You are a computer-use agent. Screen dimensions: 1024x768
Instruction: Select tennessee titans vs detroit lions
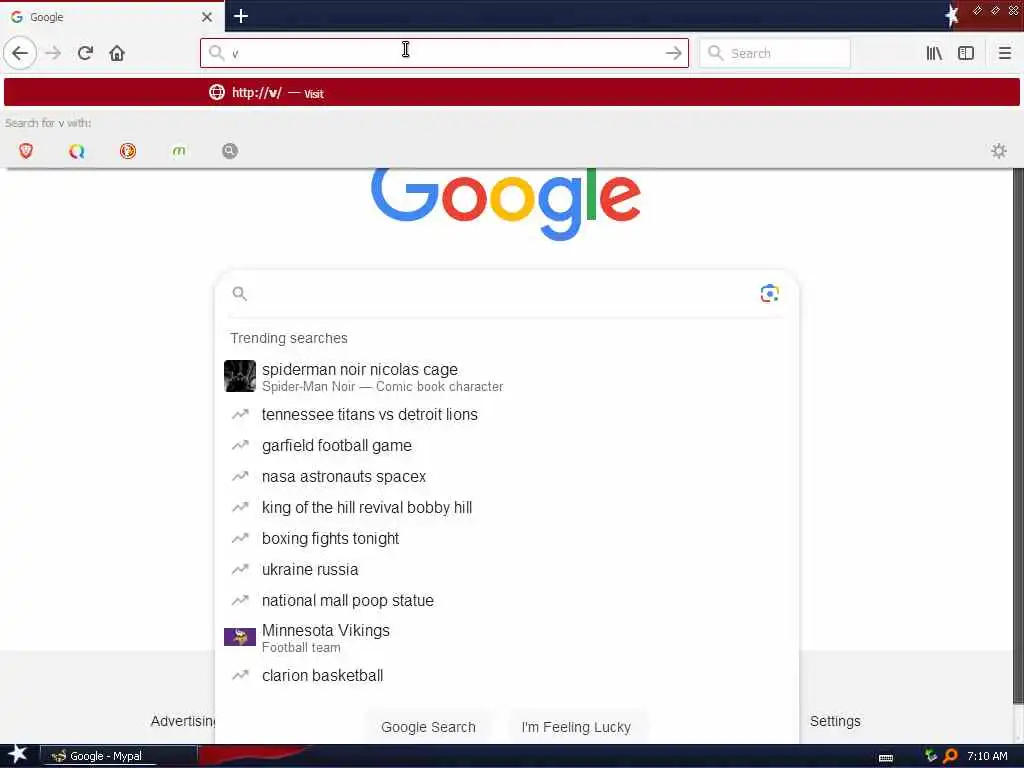506,414
